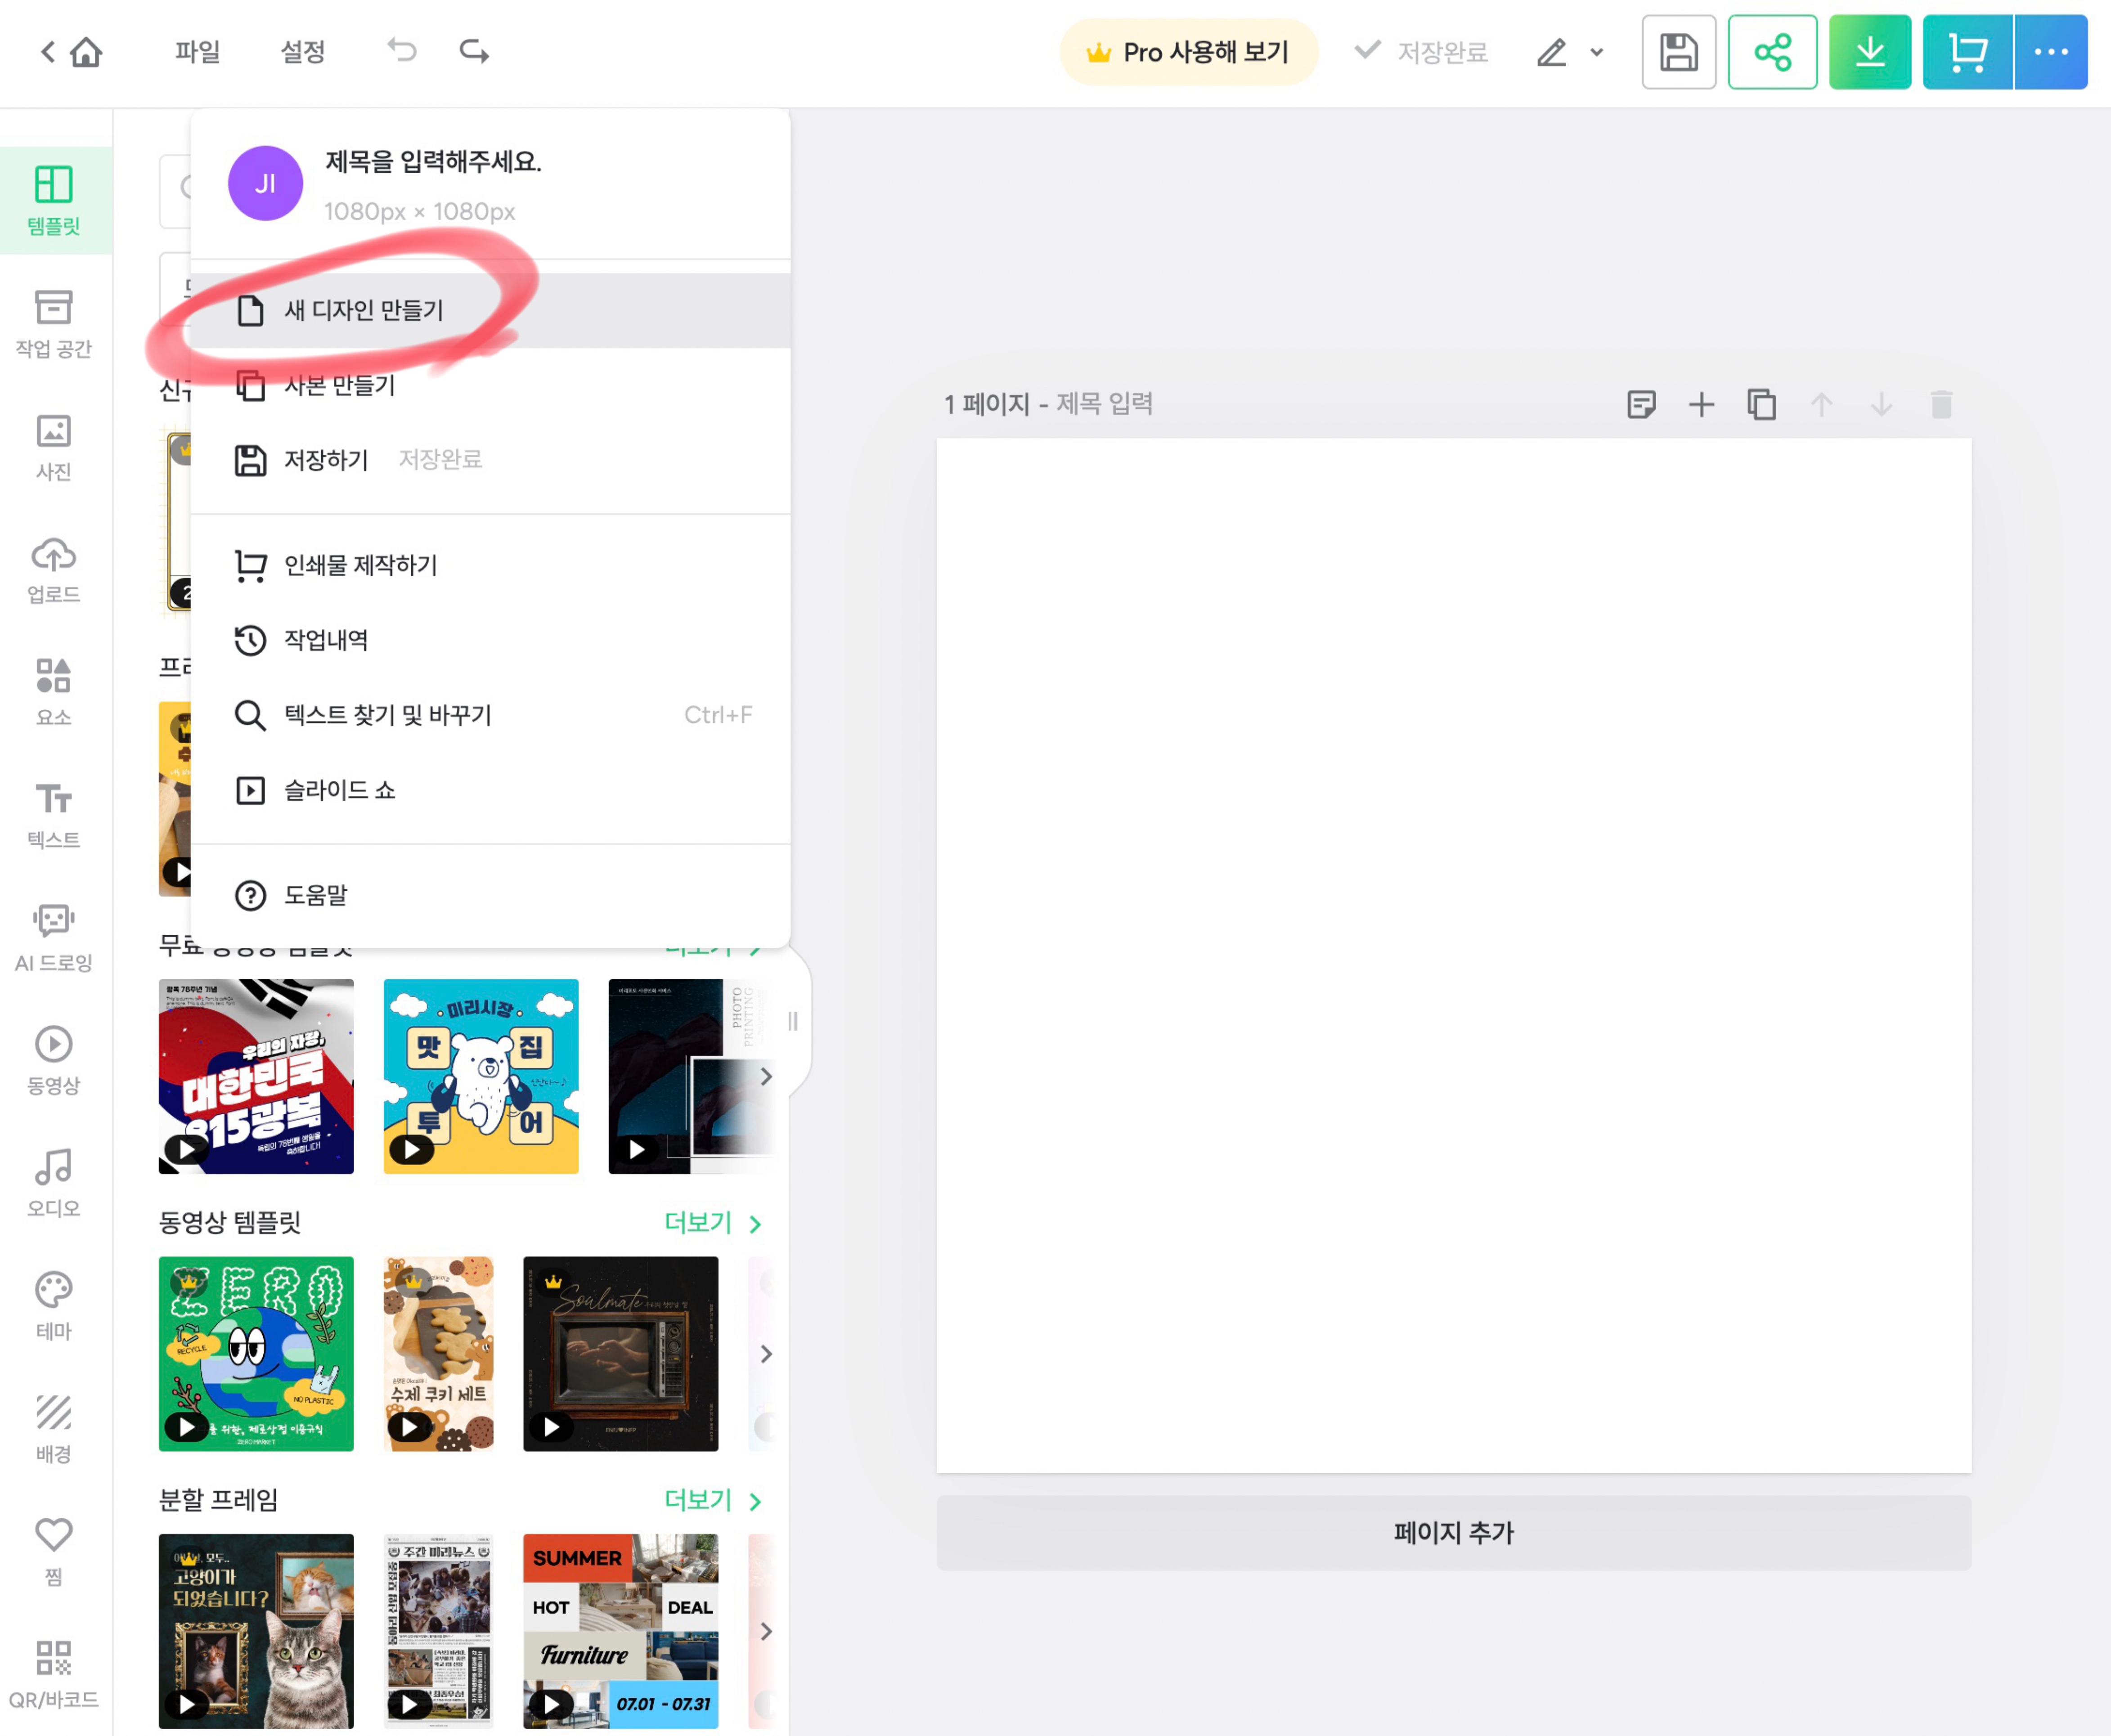
Task: Click the green download button
Action: click(x=1869, y=52)
